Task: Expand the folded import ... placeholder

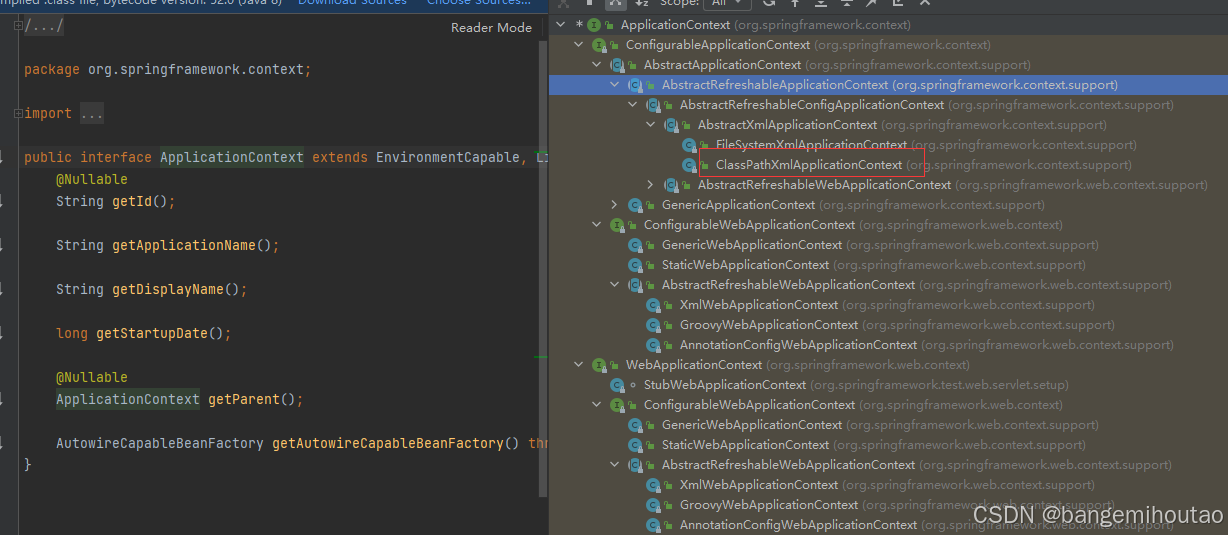Action: click(x=91, y=114)
